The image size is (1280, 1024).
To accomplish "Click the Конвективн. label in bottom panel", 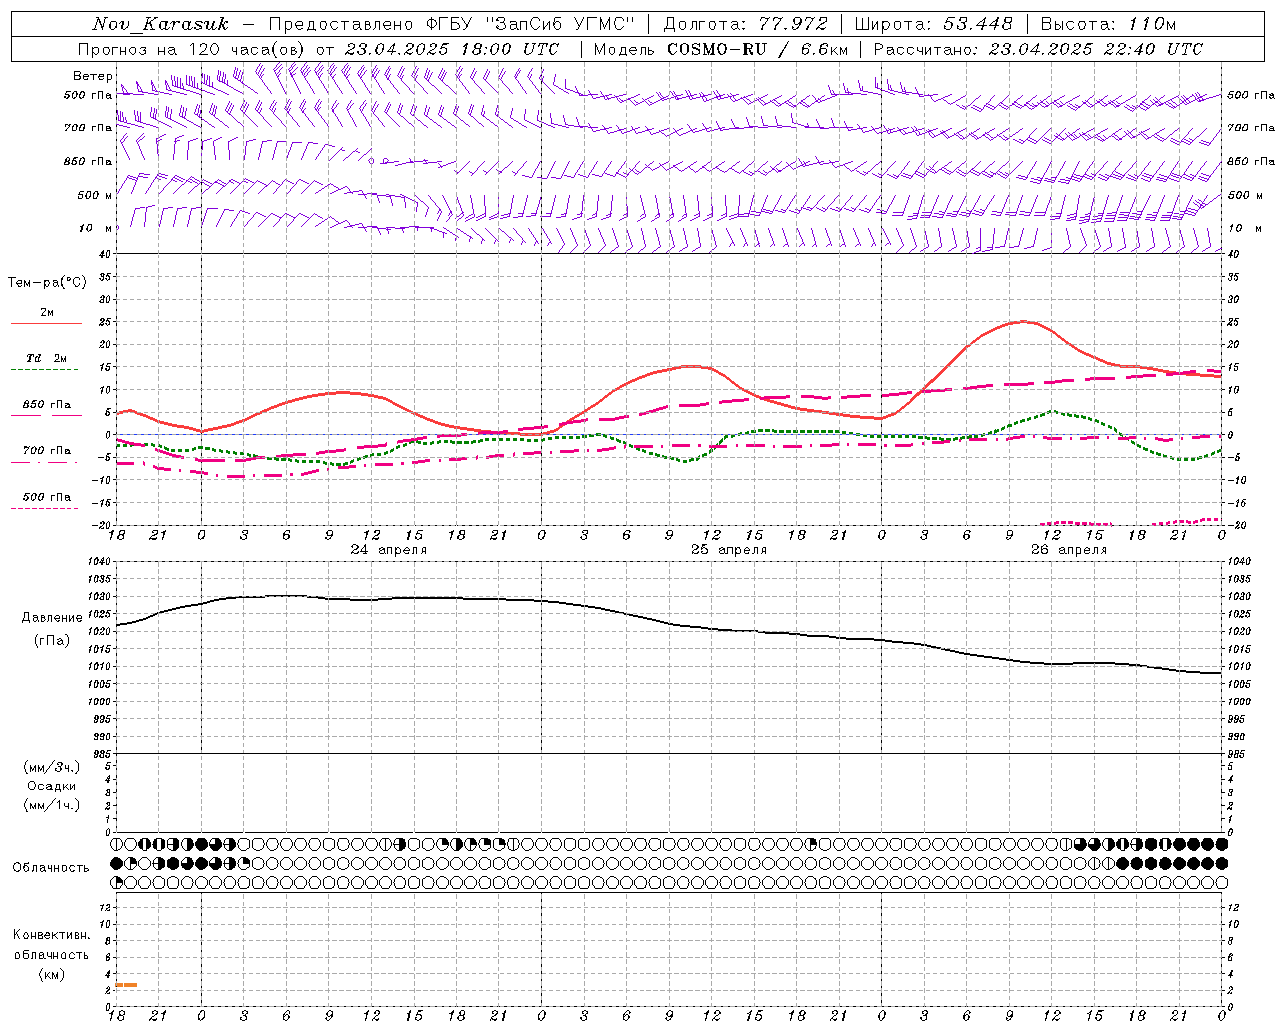I will 51,935.
